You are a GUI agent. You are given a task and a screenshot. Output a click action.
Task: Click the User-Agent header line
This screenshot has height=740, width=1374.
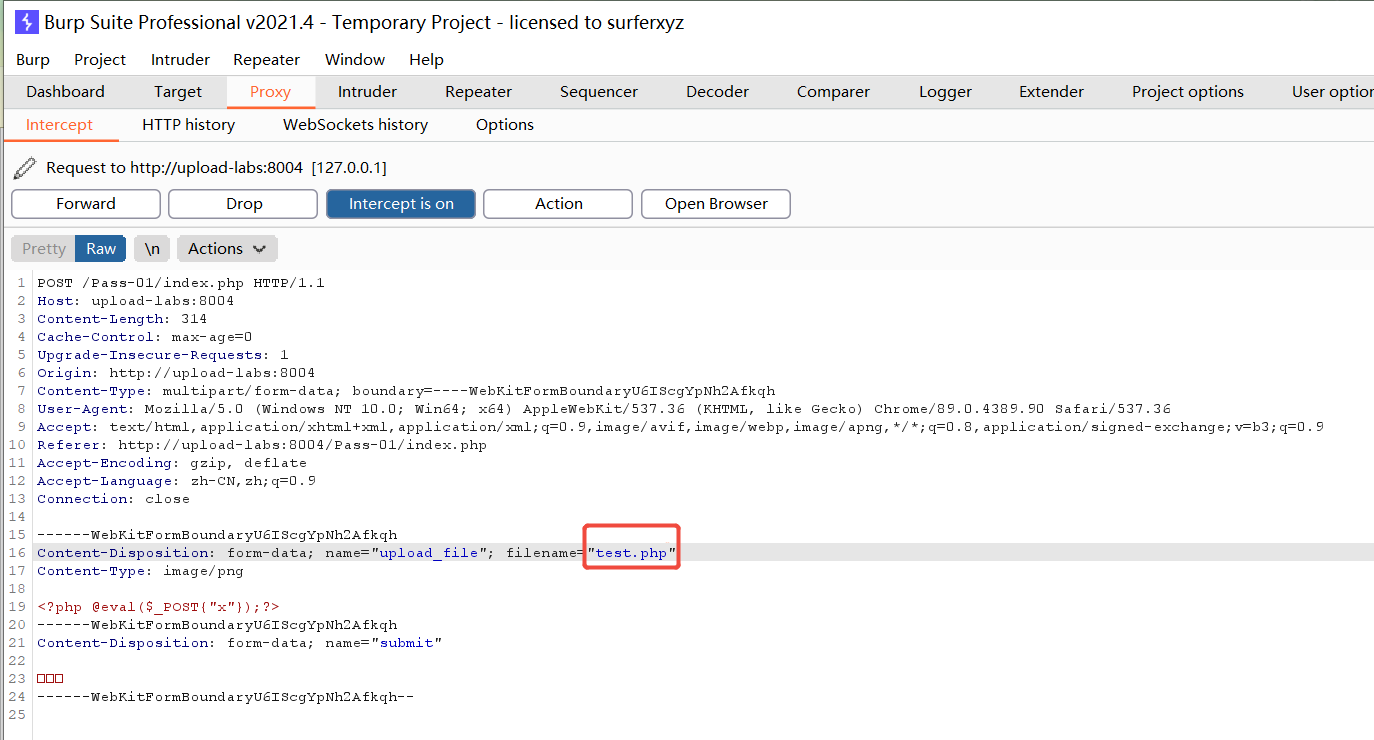point(604,409)
